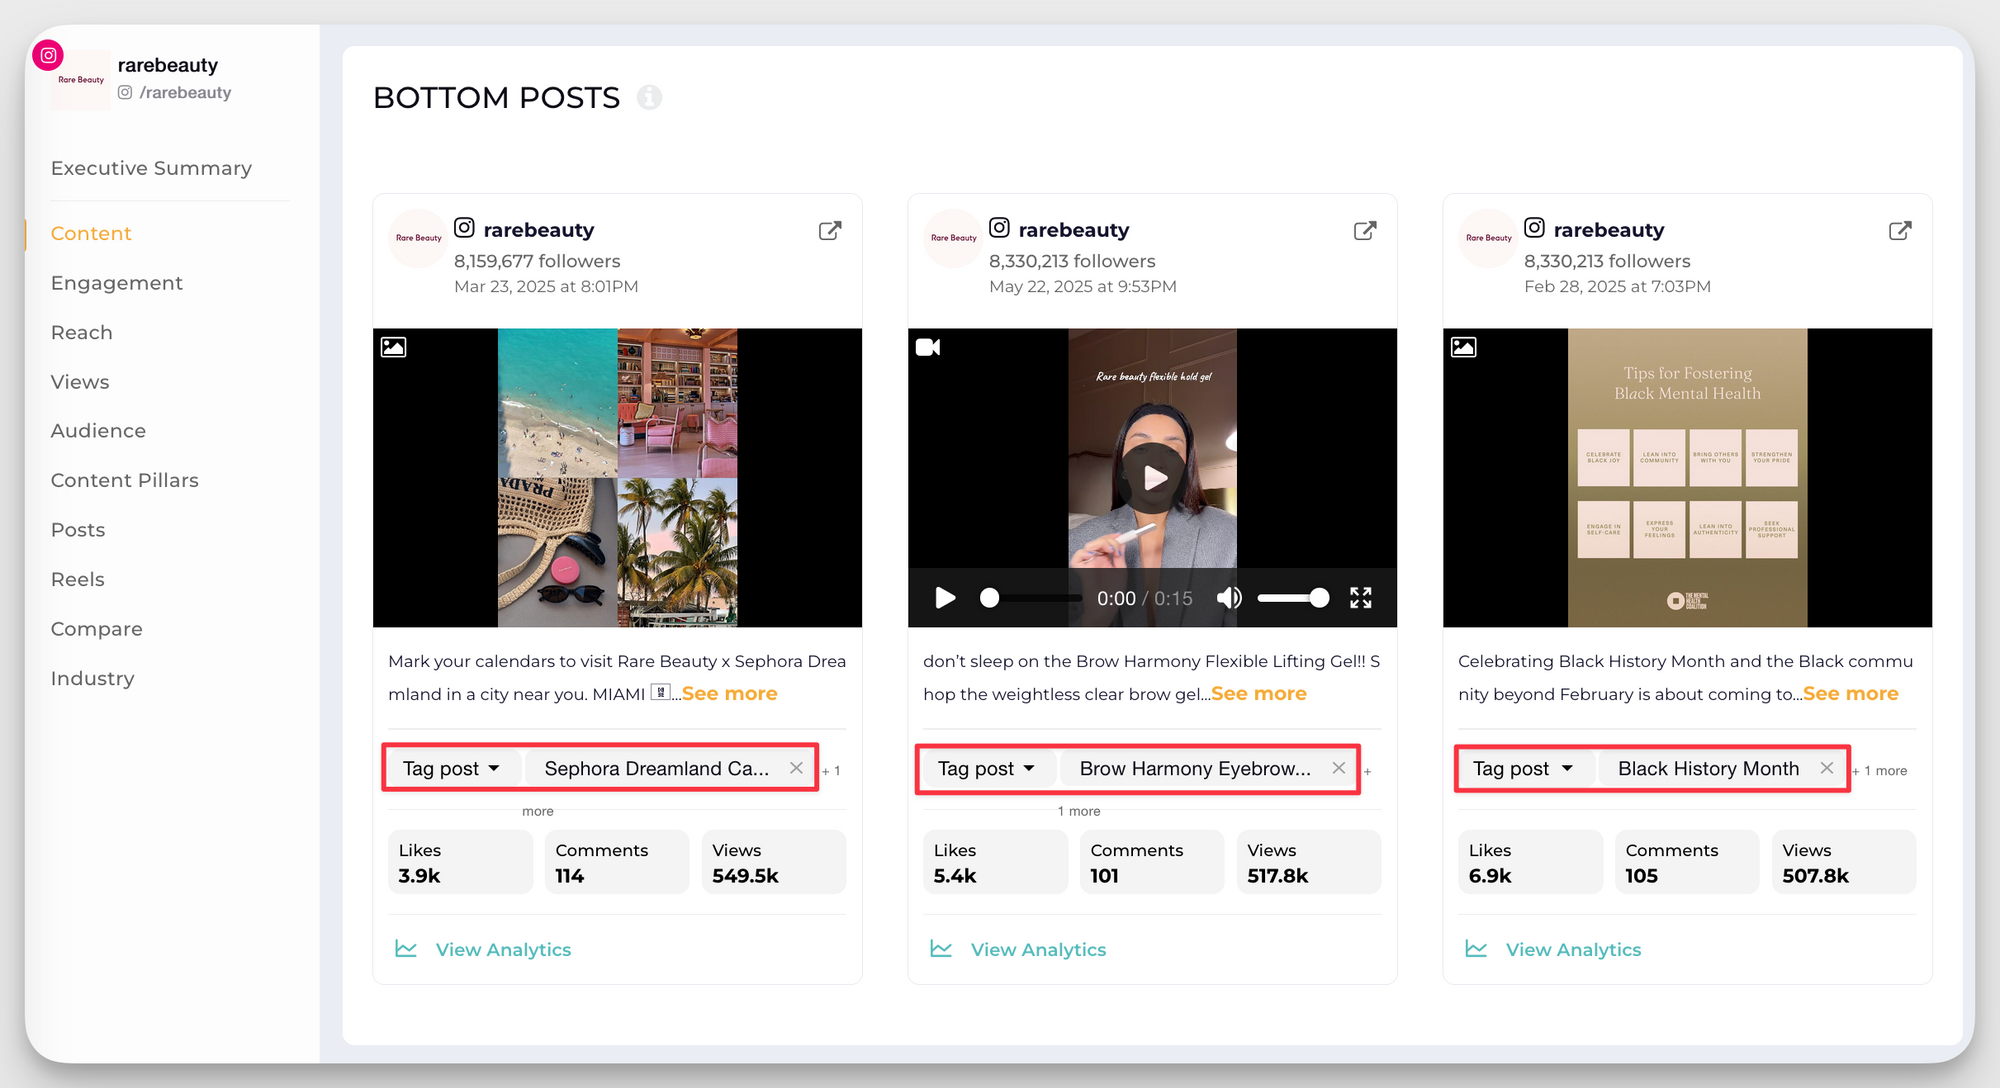Click the 507.8k views stat
The width and height of the screenshot is (2000, 1088).
(x=1844, y=862)
